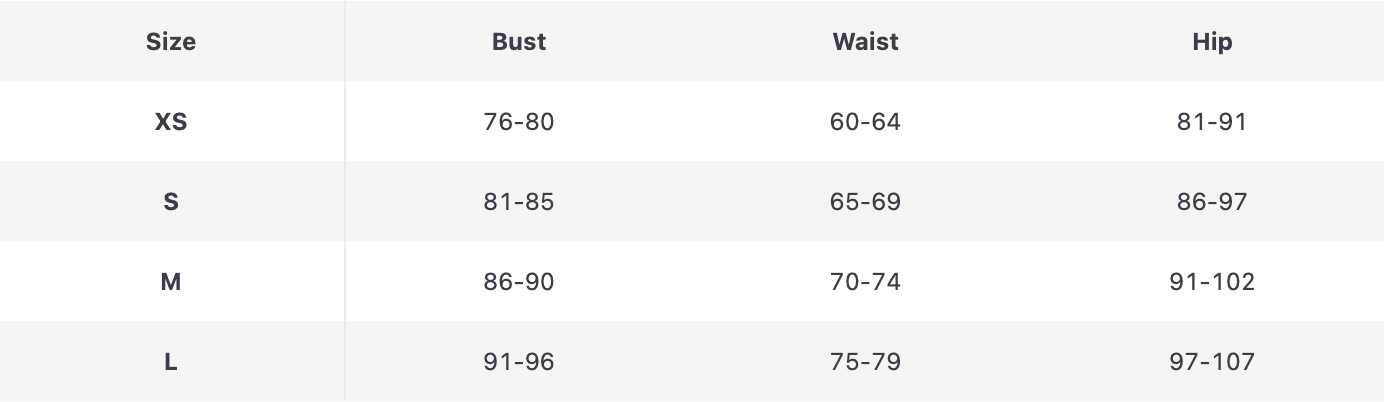This screenshot has height=402, width=1384.
Task: Click the M hip value 91-102
Action: [x=1212, y=282]
